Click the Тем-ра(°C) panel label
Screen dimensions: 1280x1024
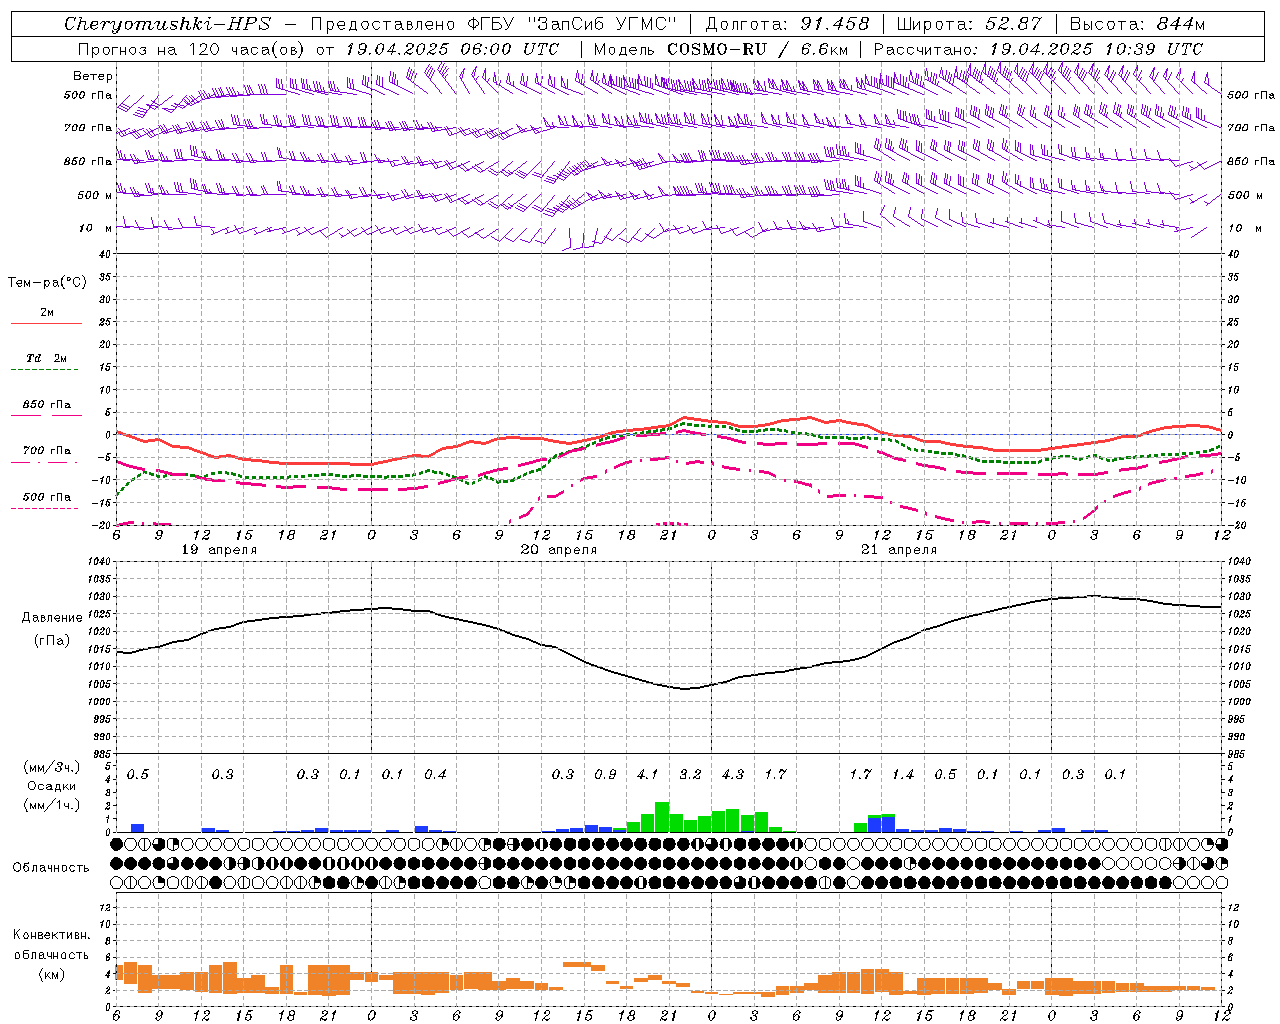coord(47,283)
